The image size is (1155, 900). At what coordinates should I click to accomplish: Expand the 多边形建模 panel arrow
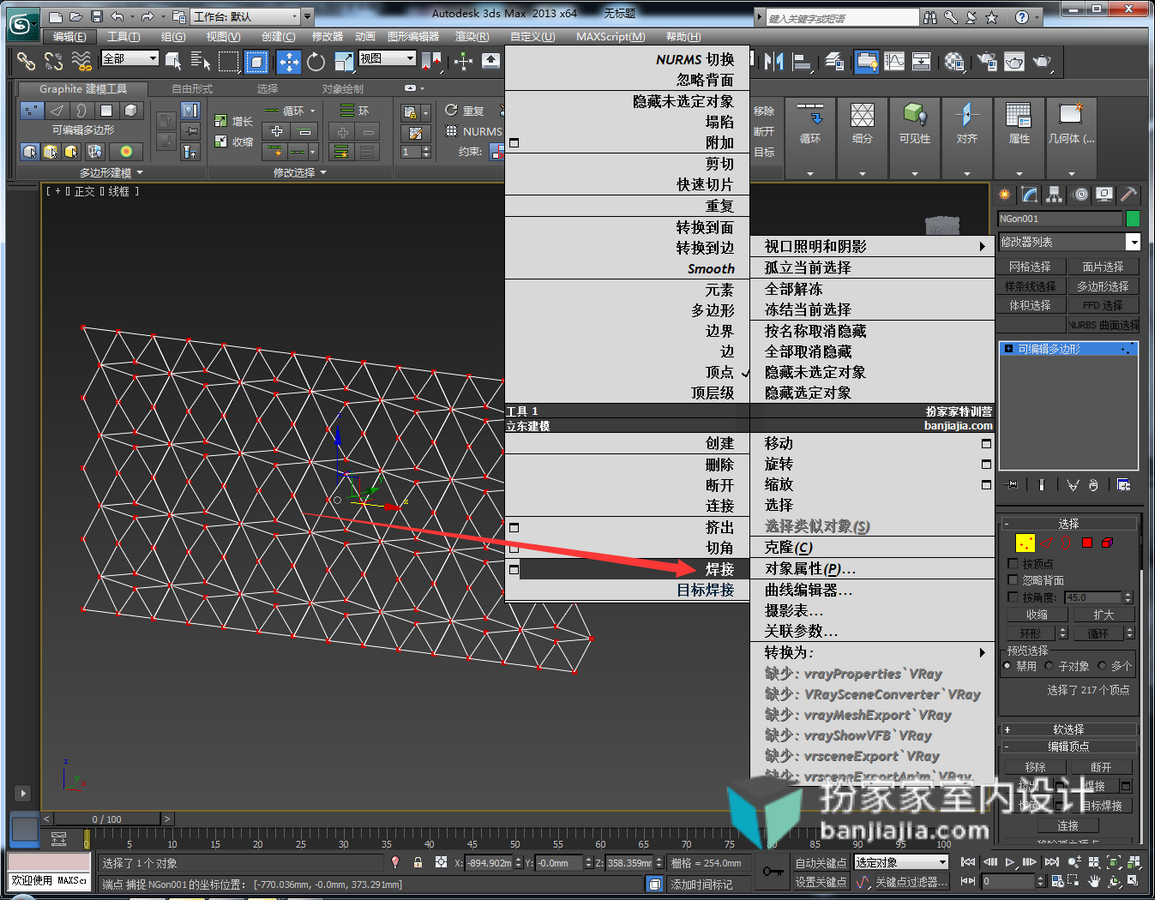140,172
